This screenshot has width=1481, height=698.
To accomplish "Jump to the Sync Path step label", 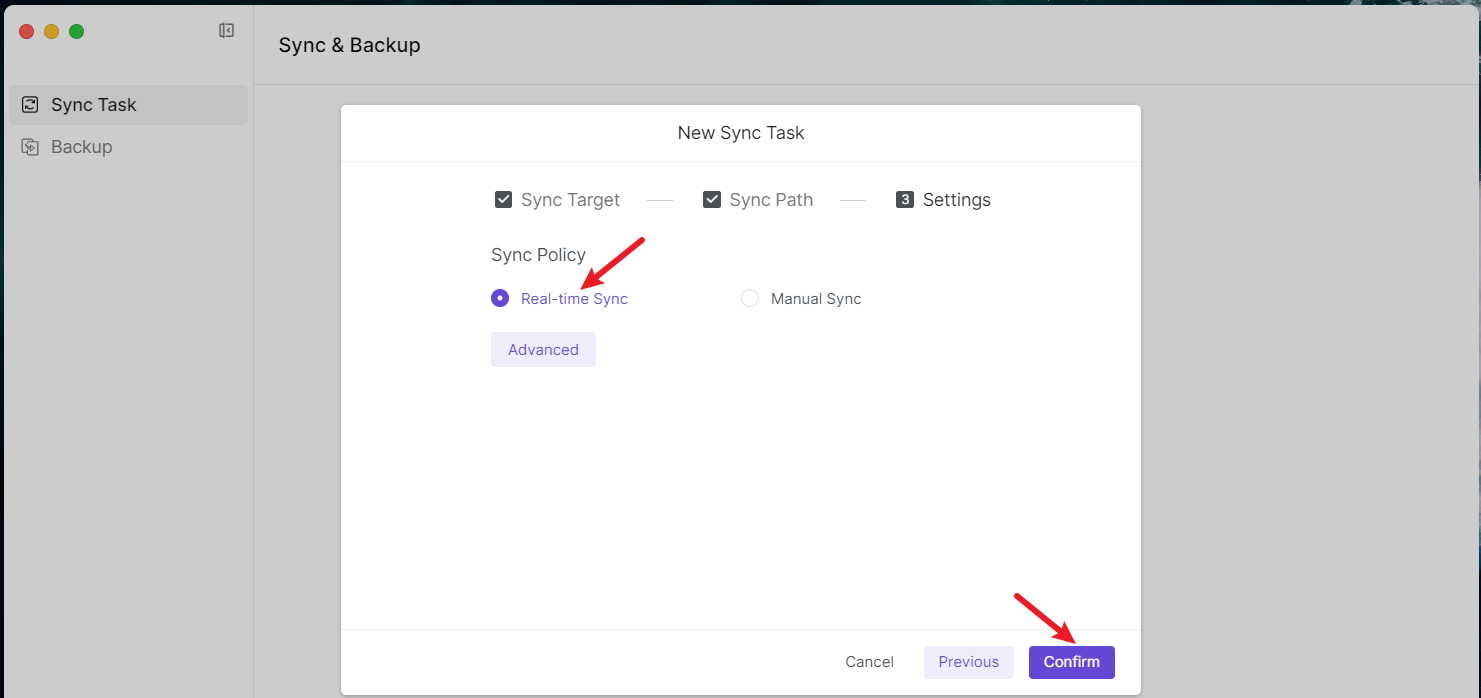I will point(771,200).
